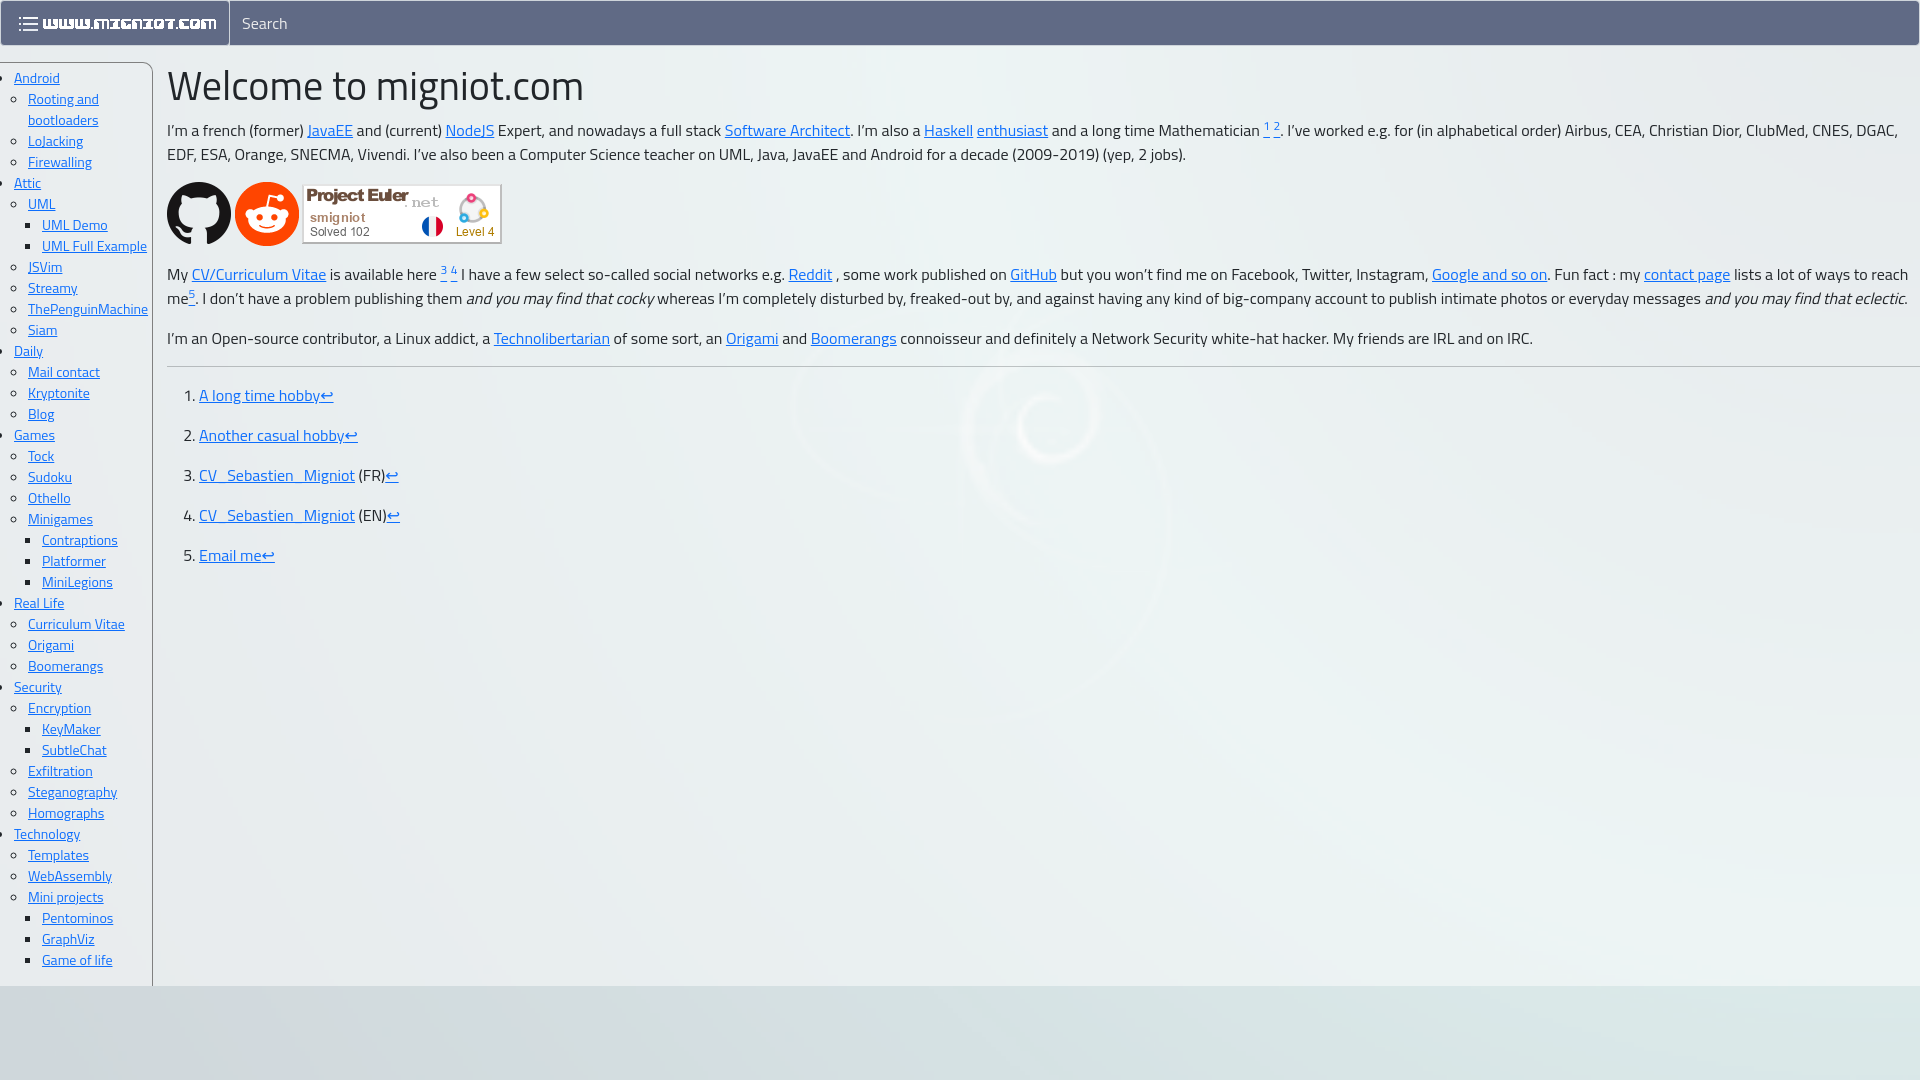Follow back-arrow of footnote A long time hobby

pyautogui.click(x=327, y=395)
